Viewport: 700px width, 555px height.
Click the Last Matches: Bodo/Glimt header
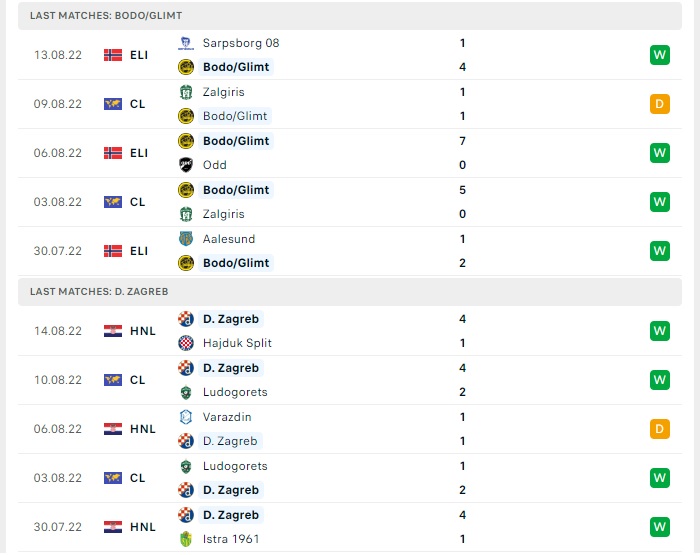coord(350,16)
